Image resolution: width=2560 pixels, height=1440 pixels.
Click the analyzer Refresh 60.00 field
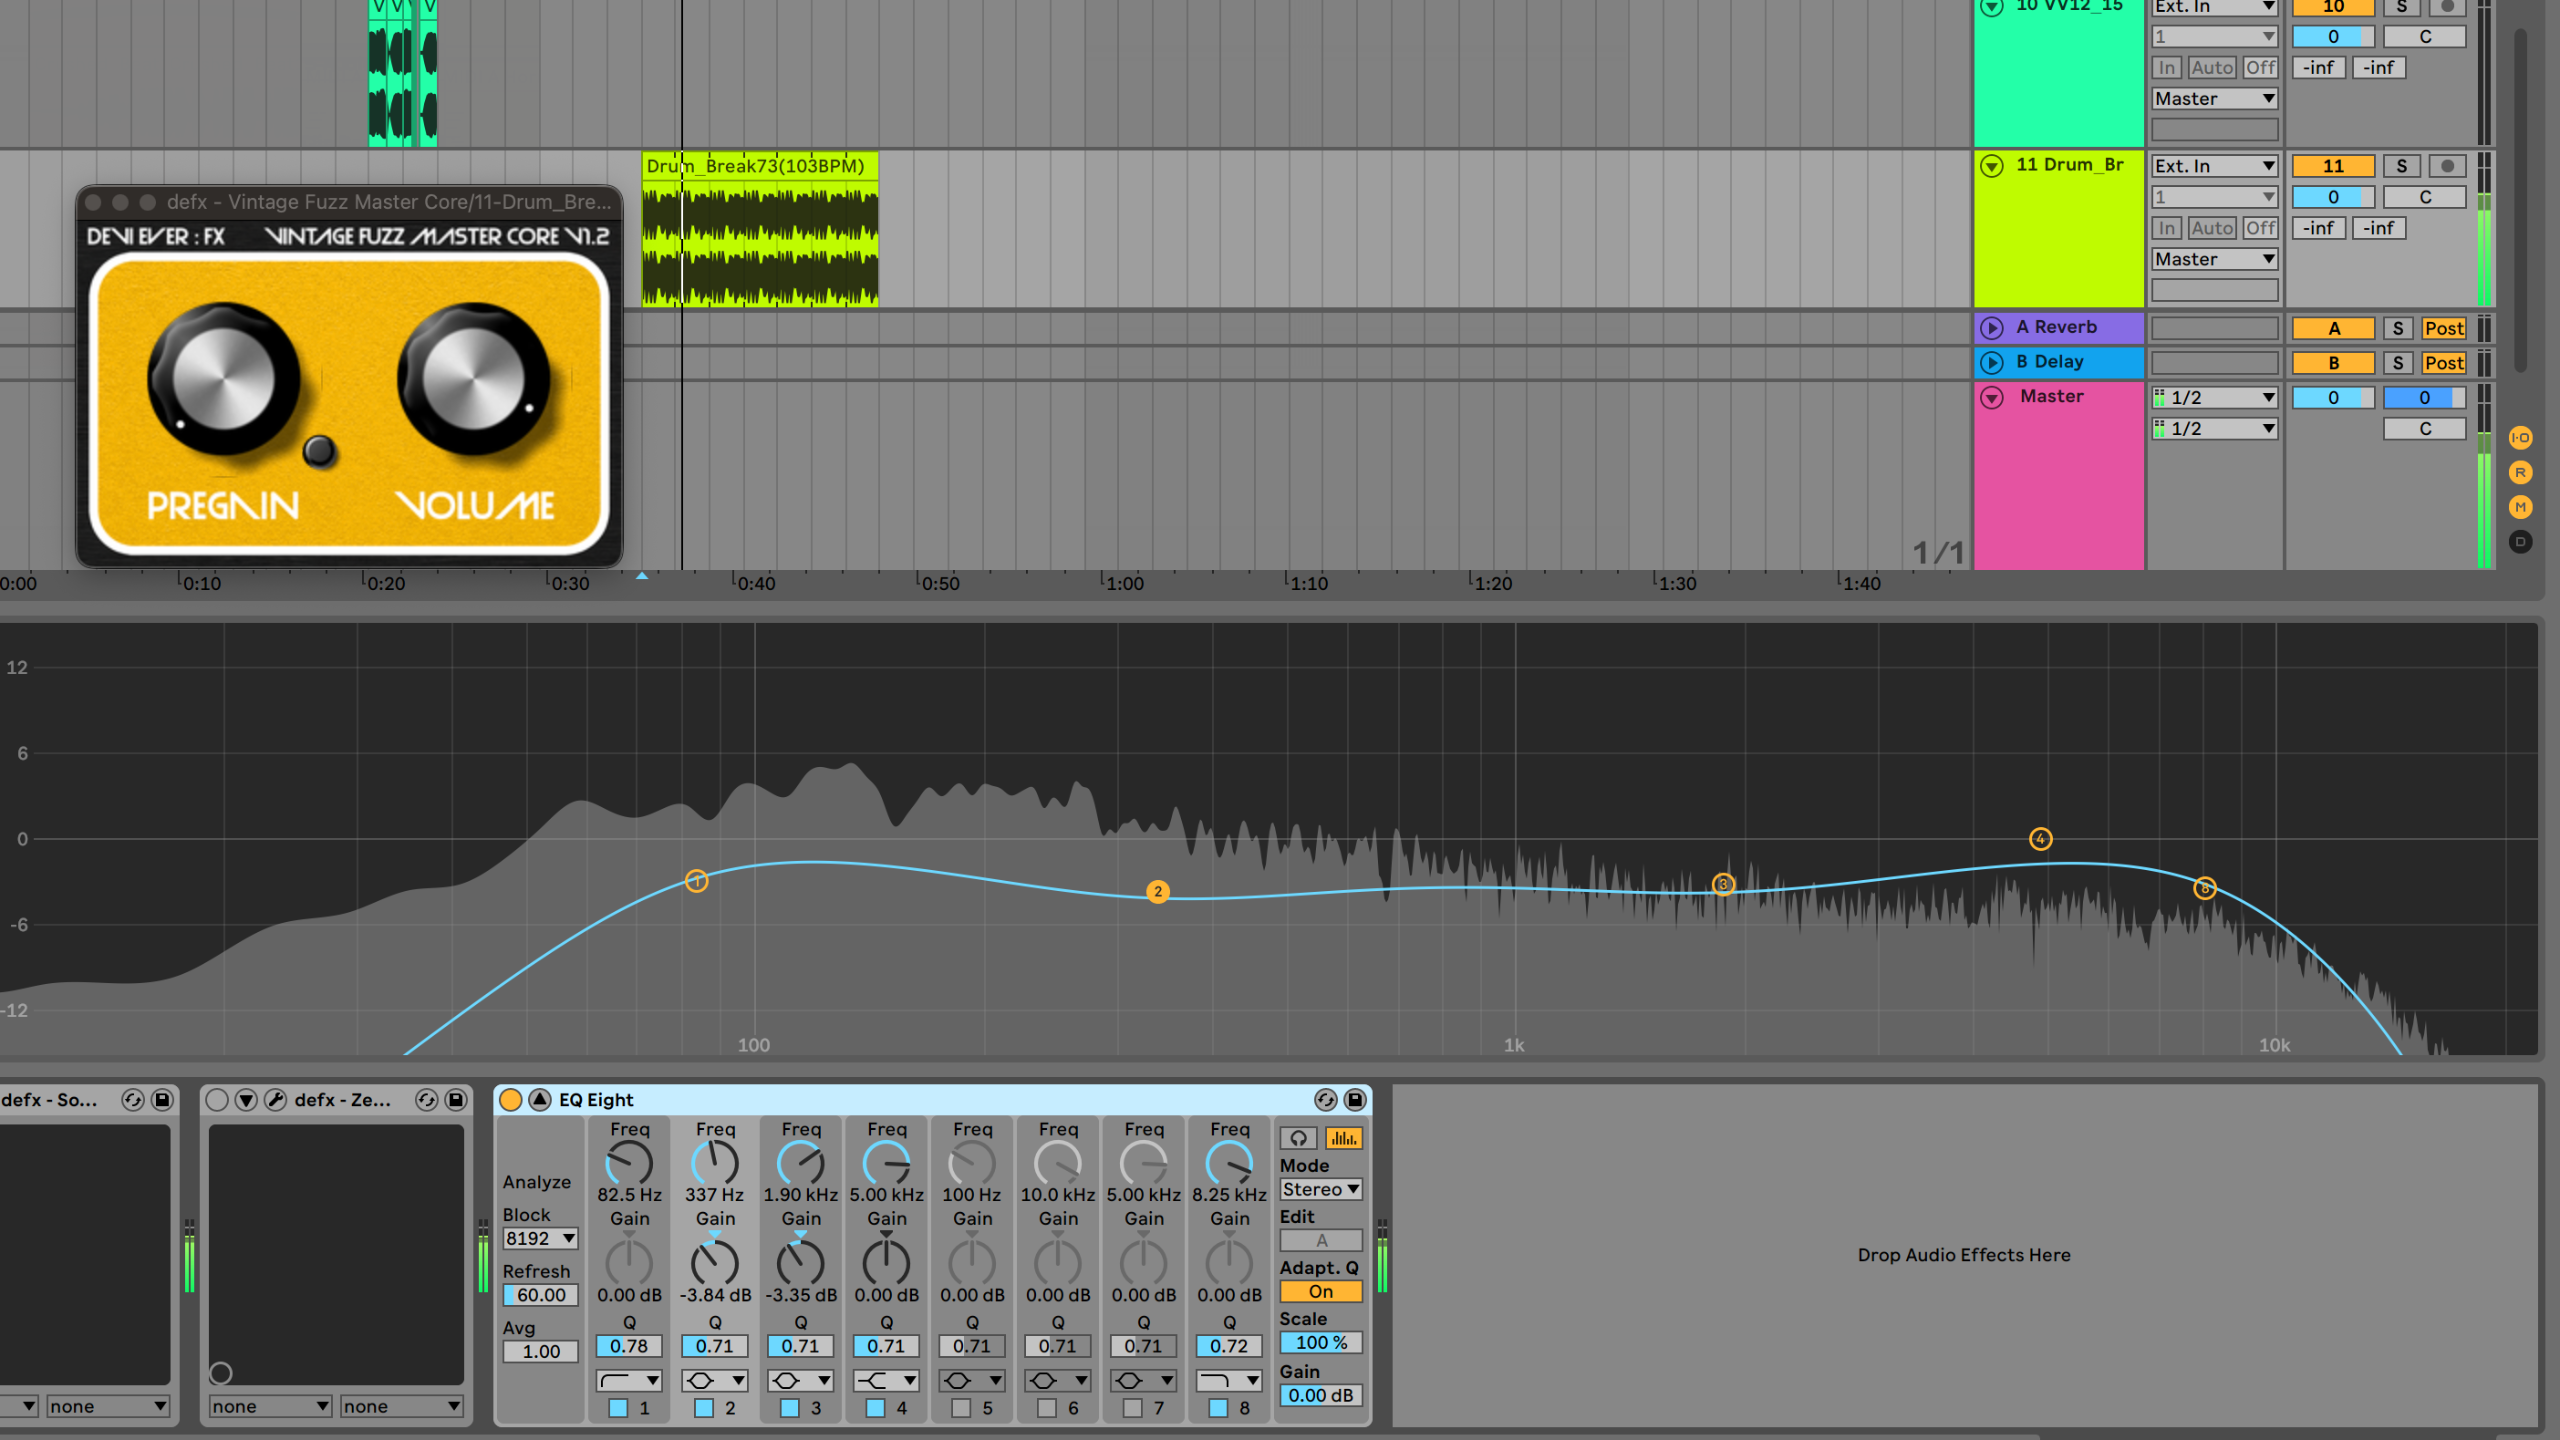coord(540,1295)
